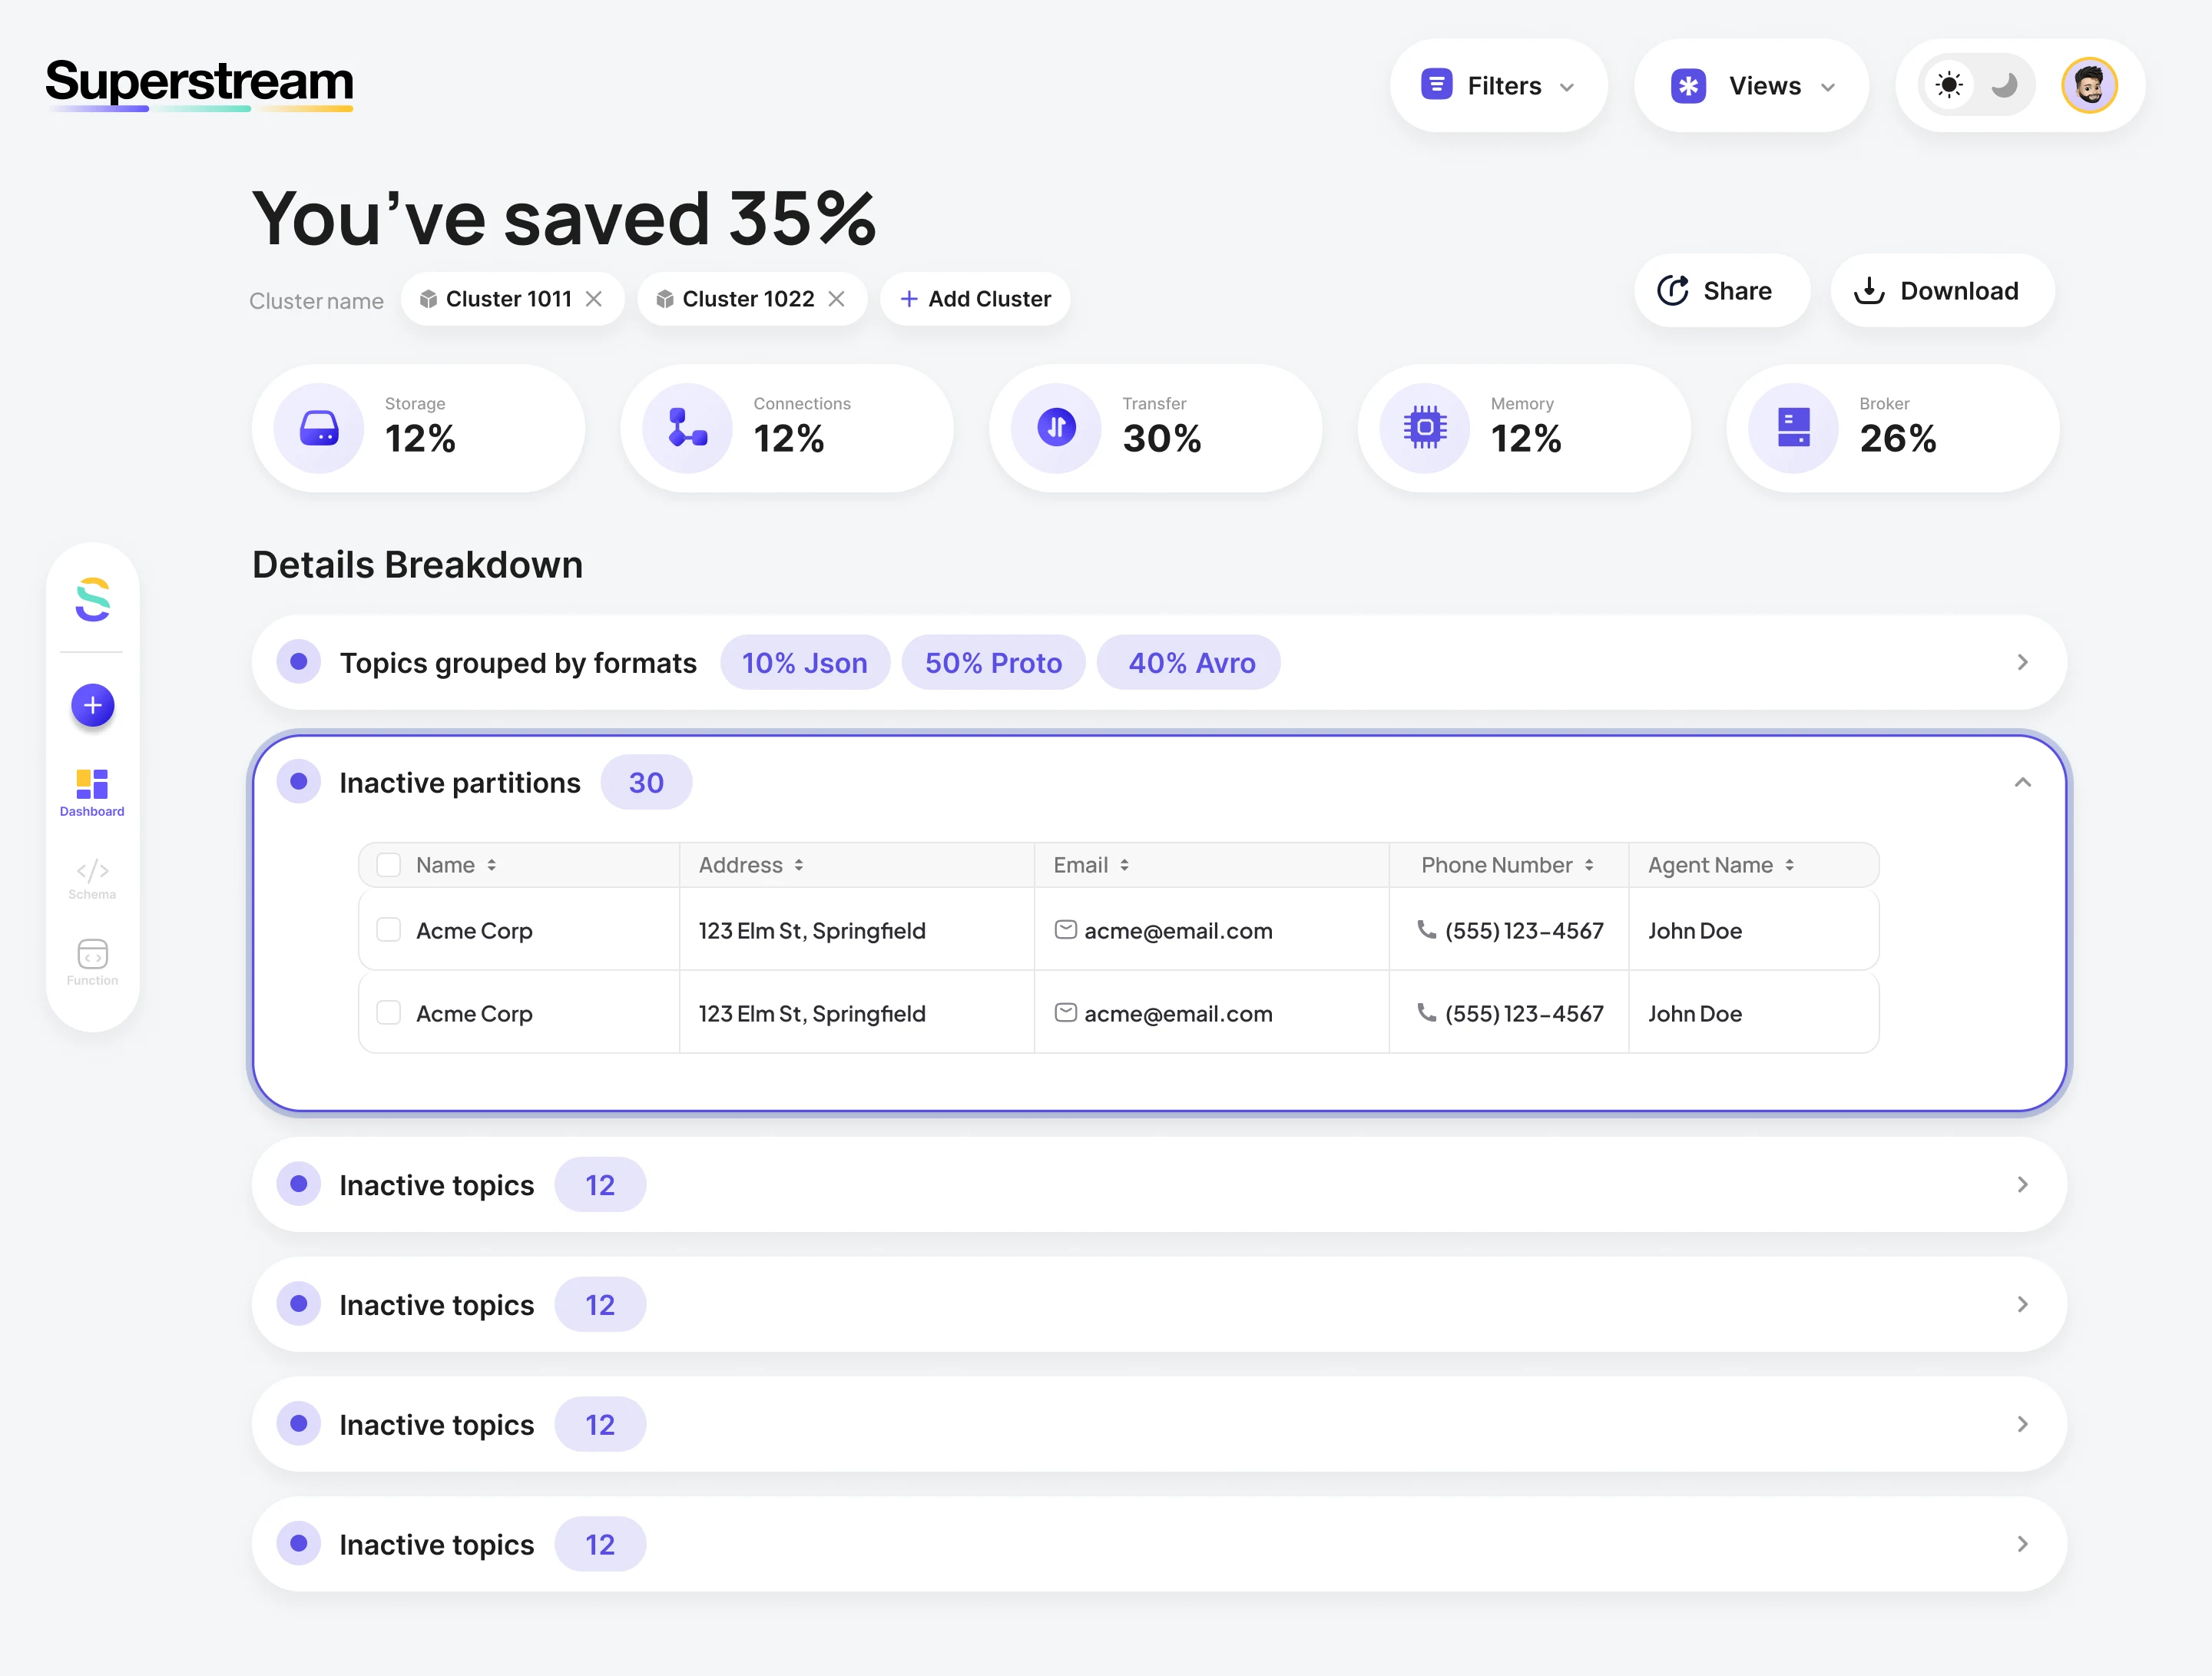This screenshot has width=2212, height=1676.
Task: Open the user avatar profile
Action: pyautogui.click(x=2089, y=85)
